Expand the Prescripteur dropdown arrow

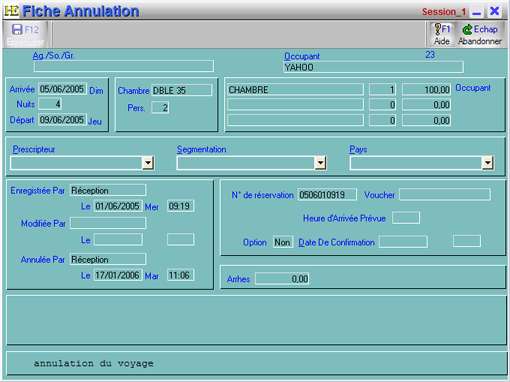[x=148, y=163]
